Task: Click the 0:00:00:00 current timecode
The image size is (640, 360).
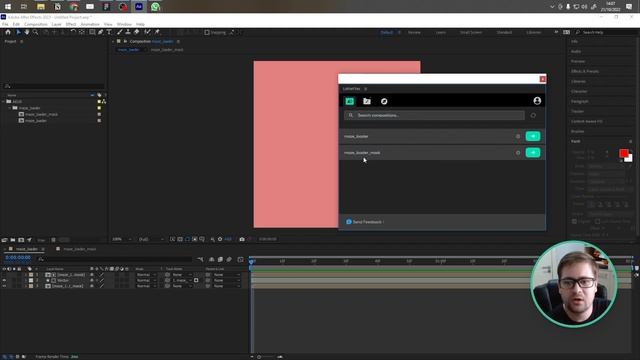Action: [18, 258]
